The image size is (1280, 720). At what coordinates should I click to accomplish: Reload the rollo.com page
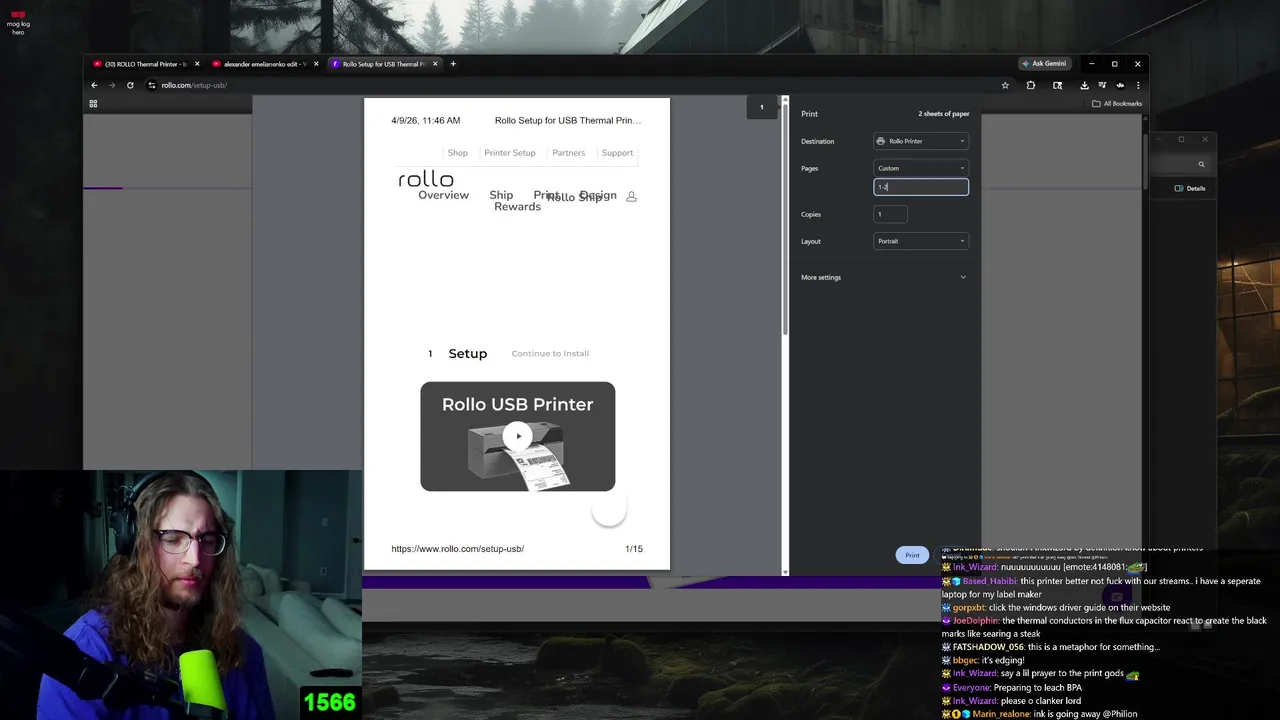130,85
